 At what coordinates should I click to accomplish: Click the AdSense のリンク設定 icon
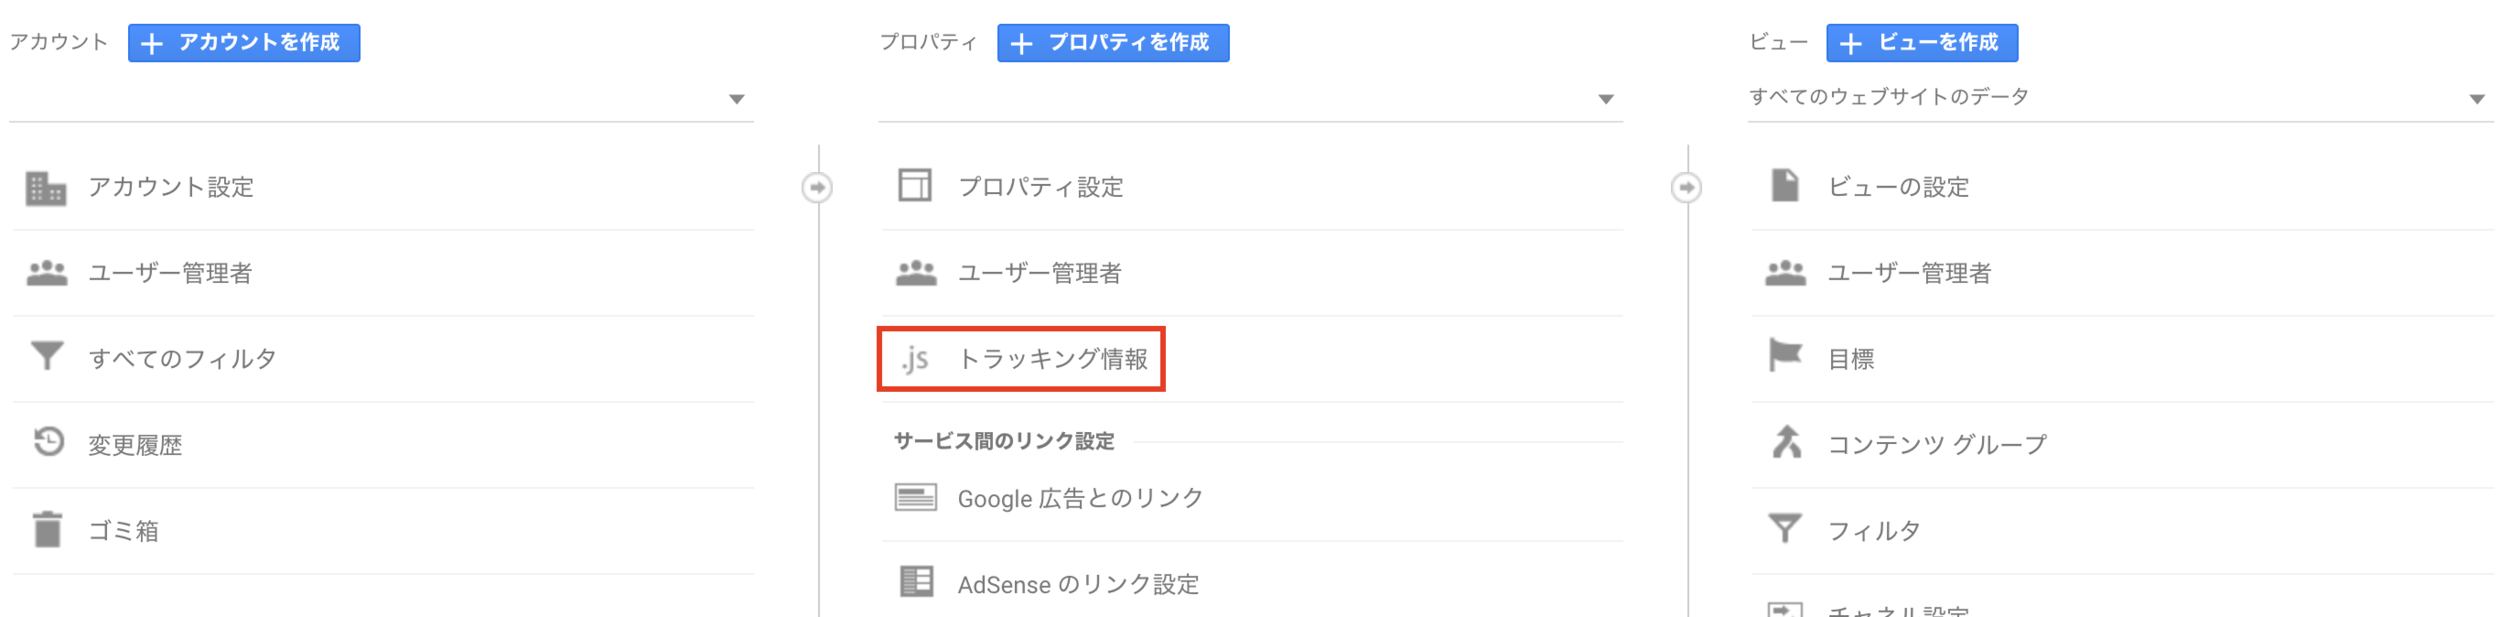pos(916,581)
